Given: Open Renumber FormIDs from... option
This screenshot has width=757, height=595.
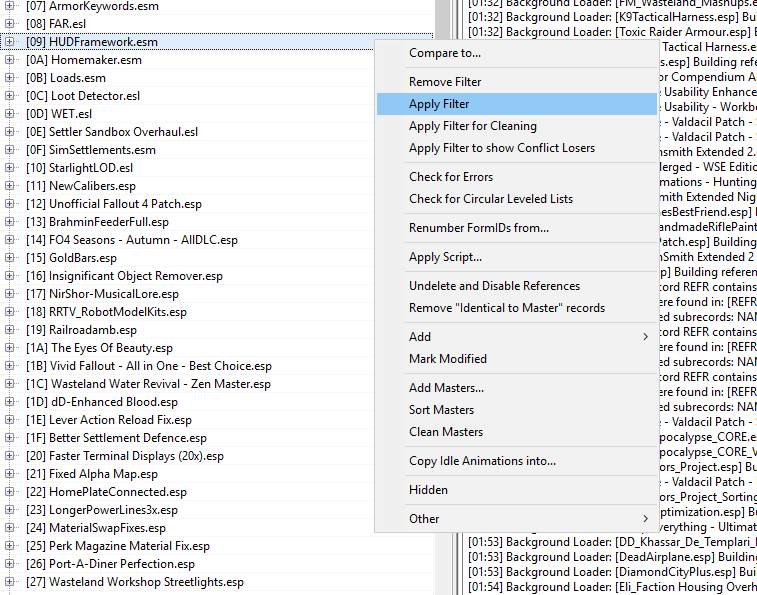Looking at the screenshot, I should (x=517, y=227).
